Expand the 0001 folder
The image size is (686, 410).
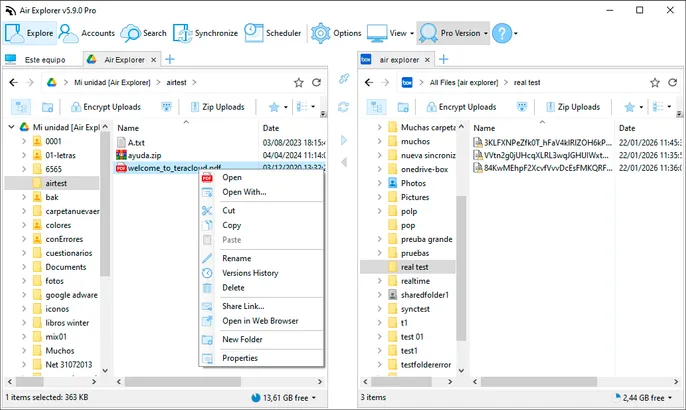click(24, 141)
